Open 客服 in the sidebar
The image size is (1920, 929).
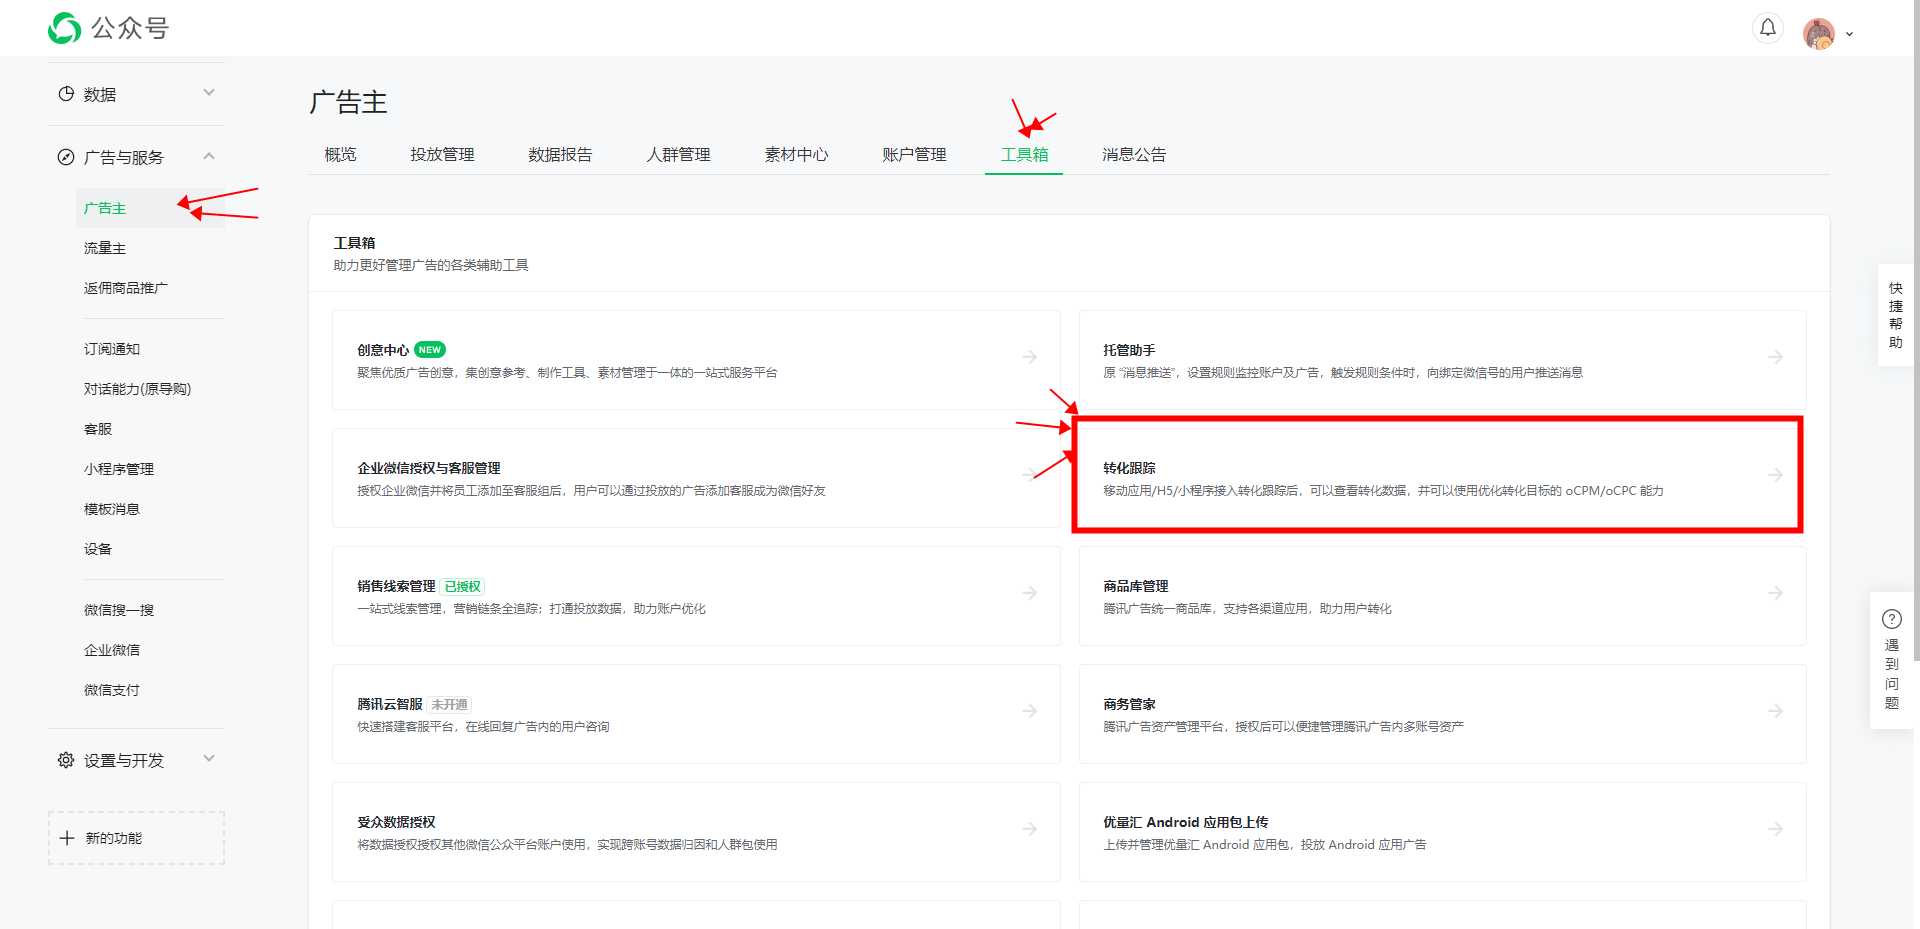pos(98,429)
